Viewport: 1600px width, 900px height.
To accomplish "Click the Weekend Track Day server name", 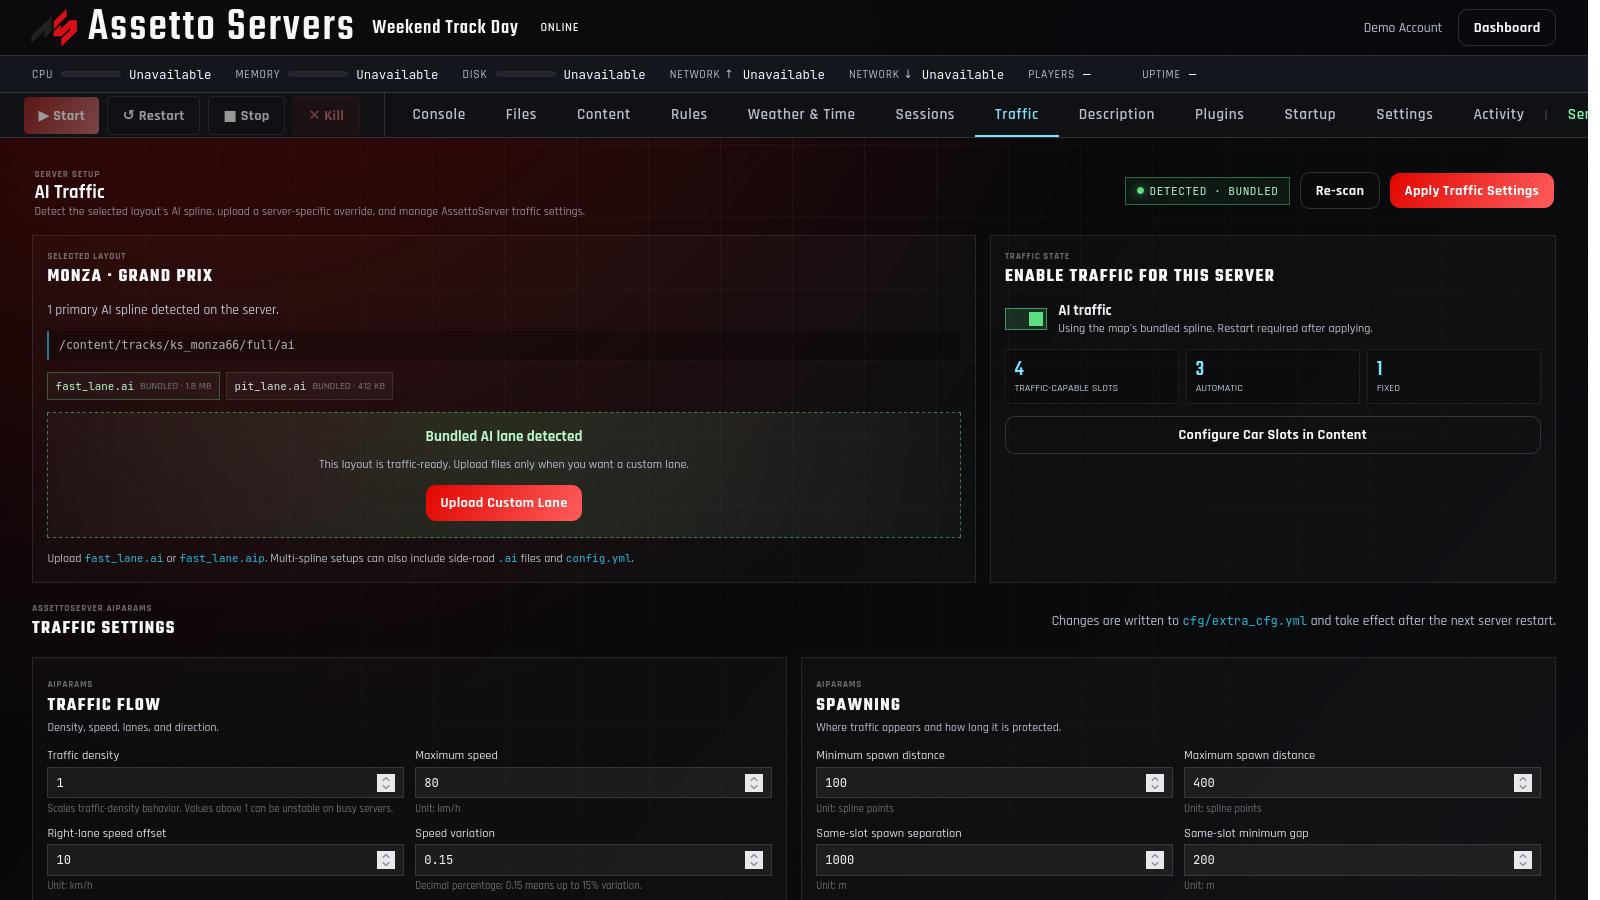I will (x=445, y=27).
